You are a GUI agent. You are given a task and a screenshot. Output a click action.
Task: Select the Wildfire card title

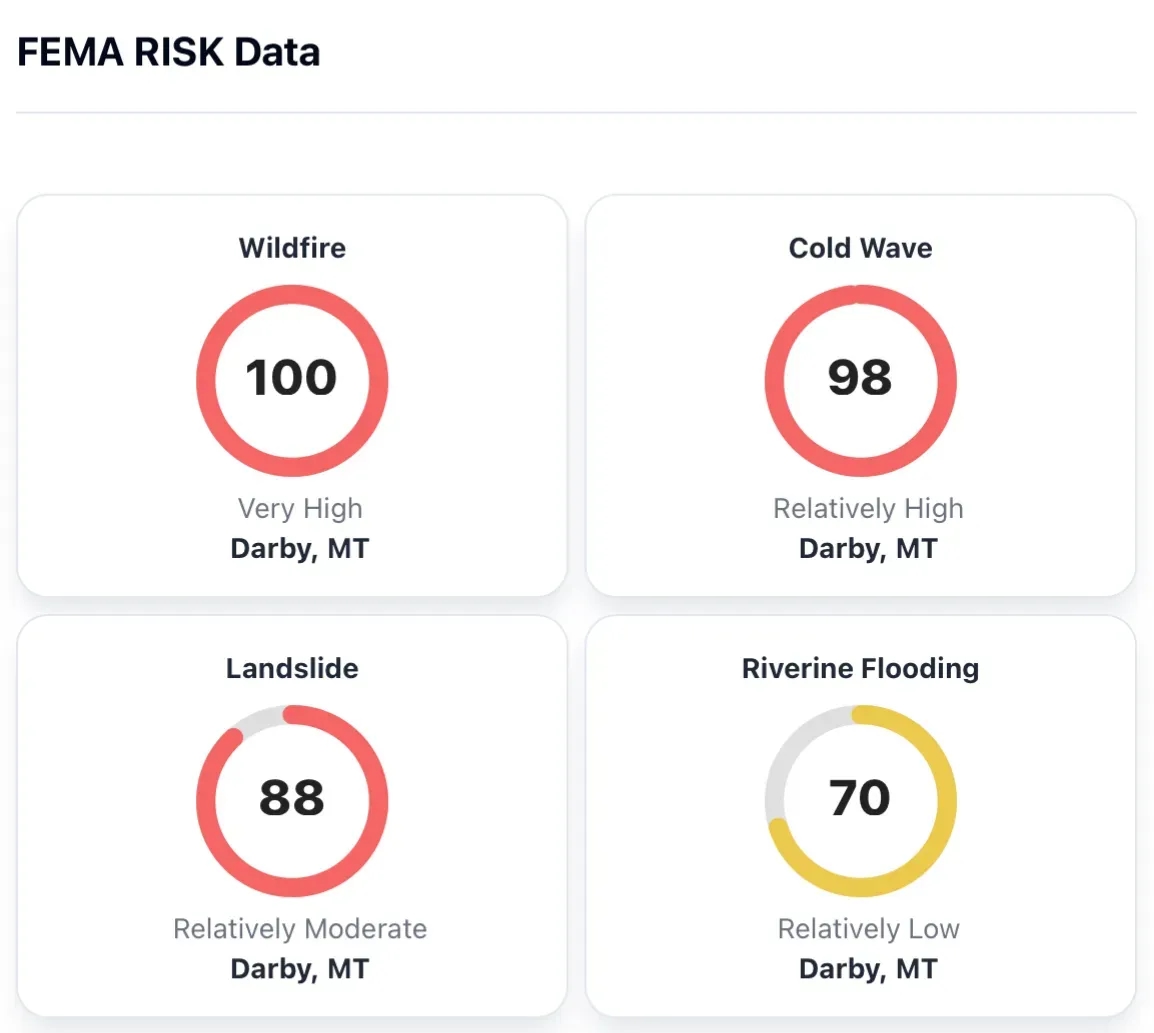pyautogui.click(x=292, y=248)
